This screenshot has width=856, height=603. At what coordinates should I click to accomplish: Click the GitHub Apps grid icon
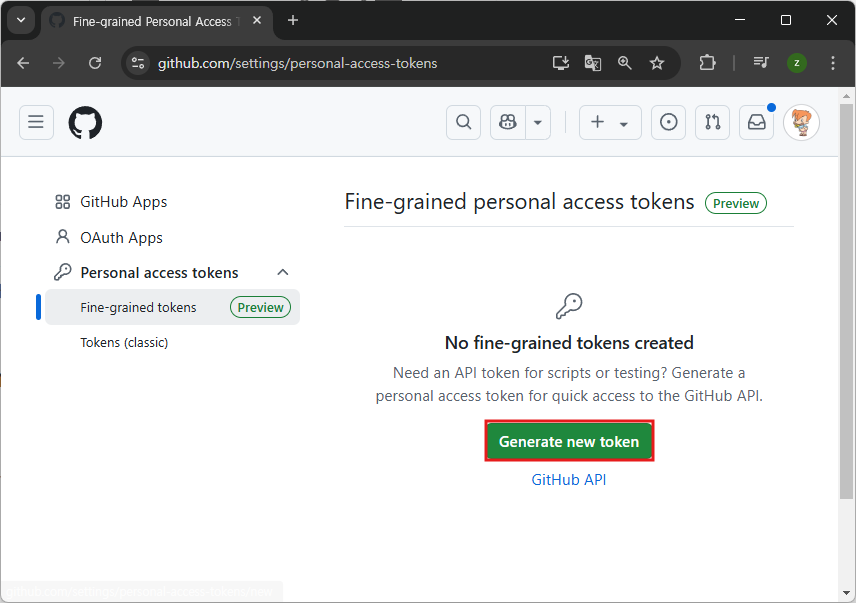click(x=63, y=202)
